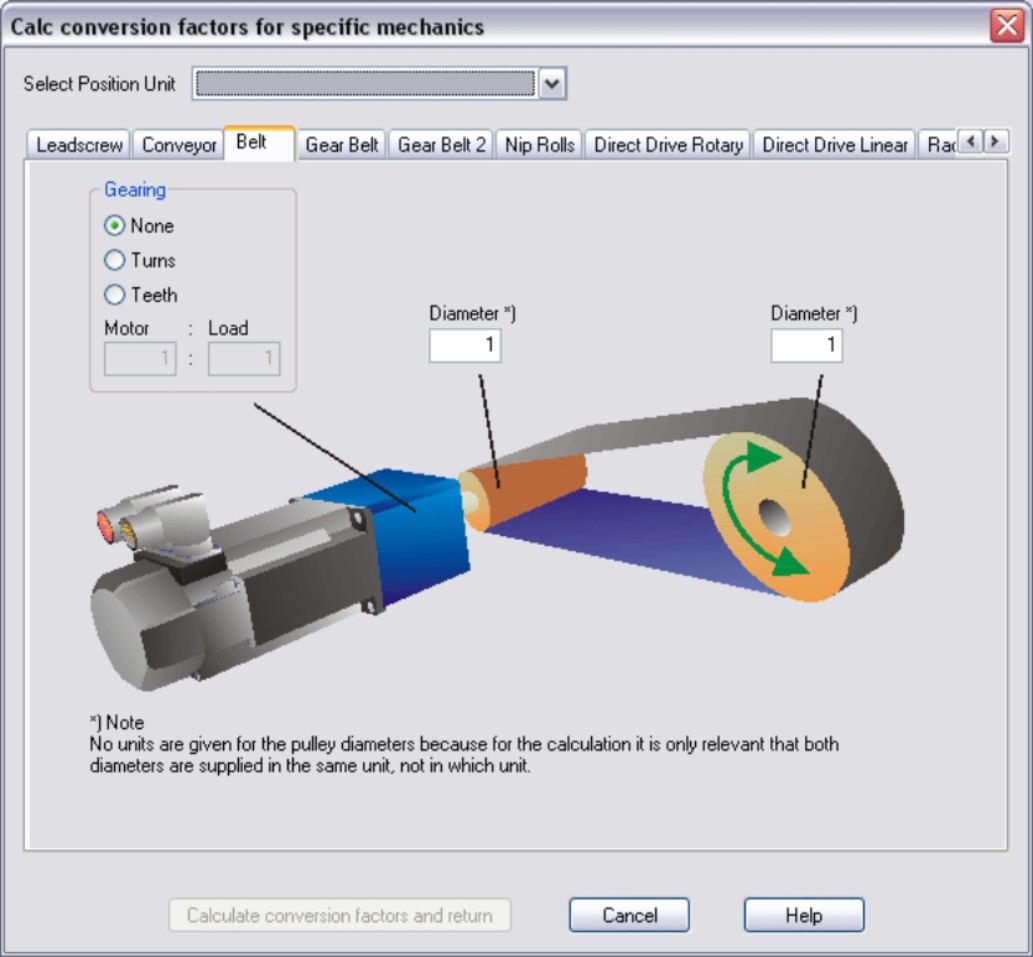Switch to the Gear Belt 2 tab
The height and width of the screenshot is (957, 1033).
pos(441,145)
